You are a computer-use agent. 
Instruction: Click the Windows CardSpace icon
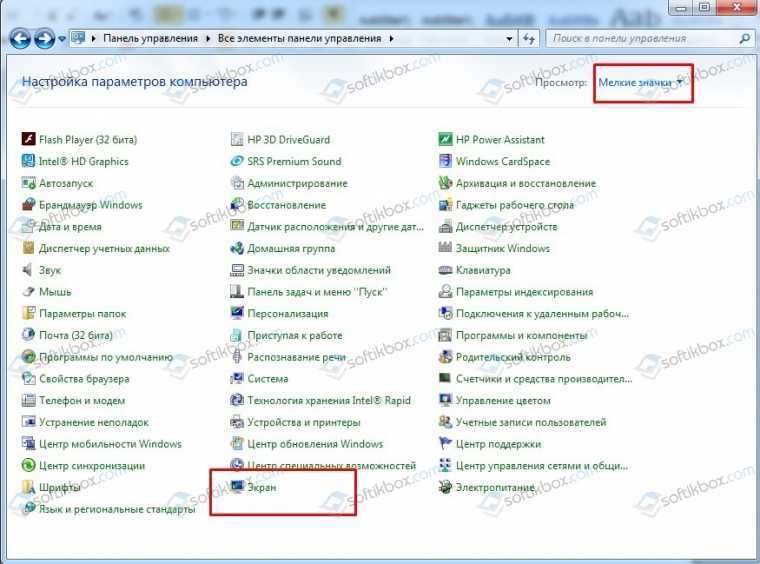tap(445, 161)
